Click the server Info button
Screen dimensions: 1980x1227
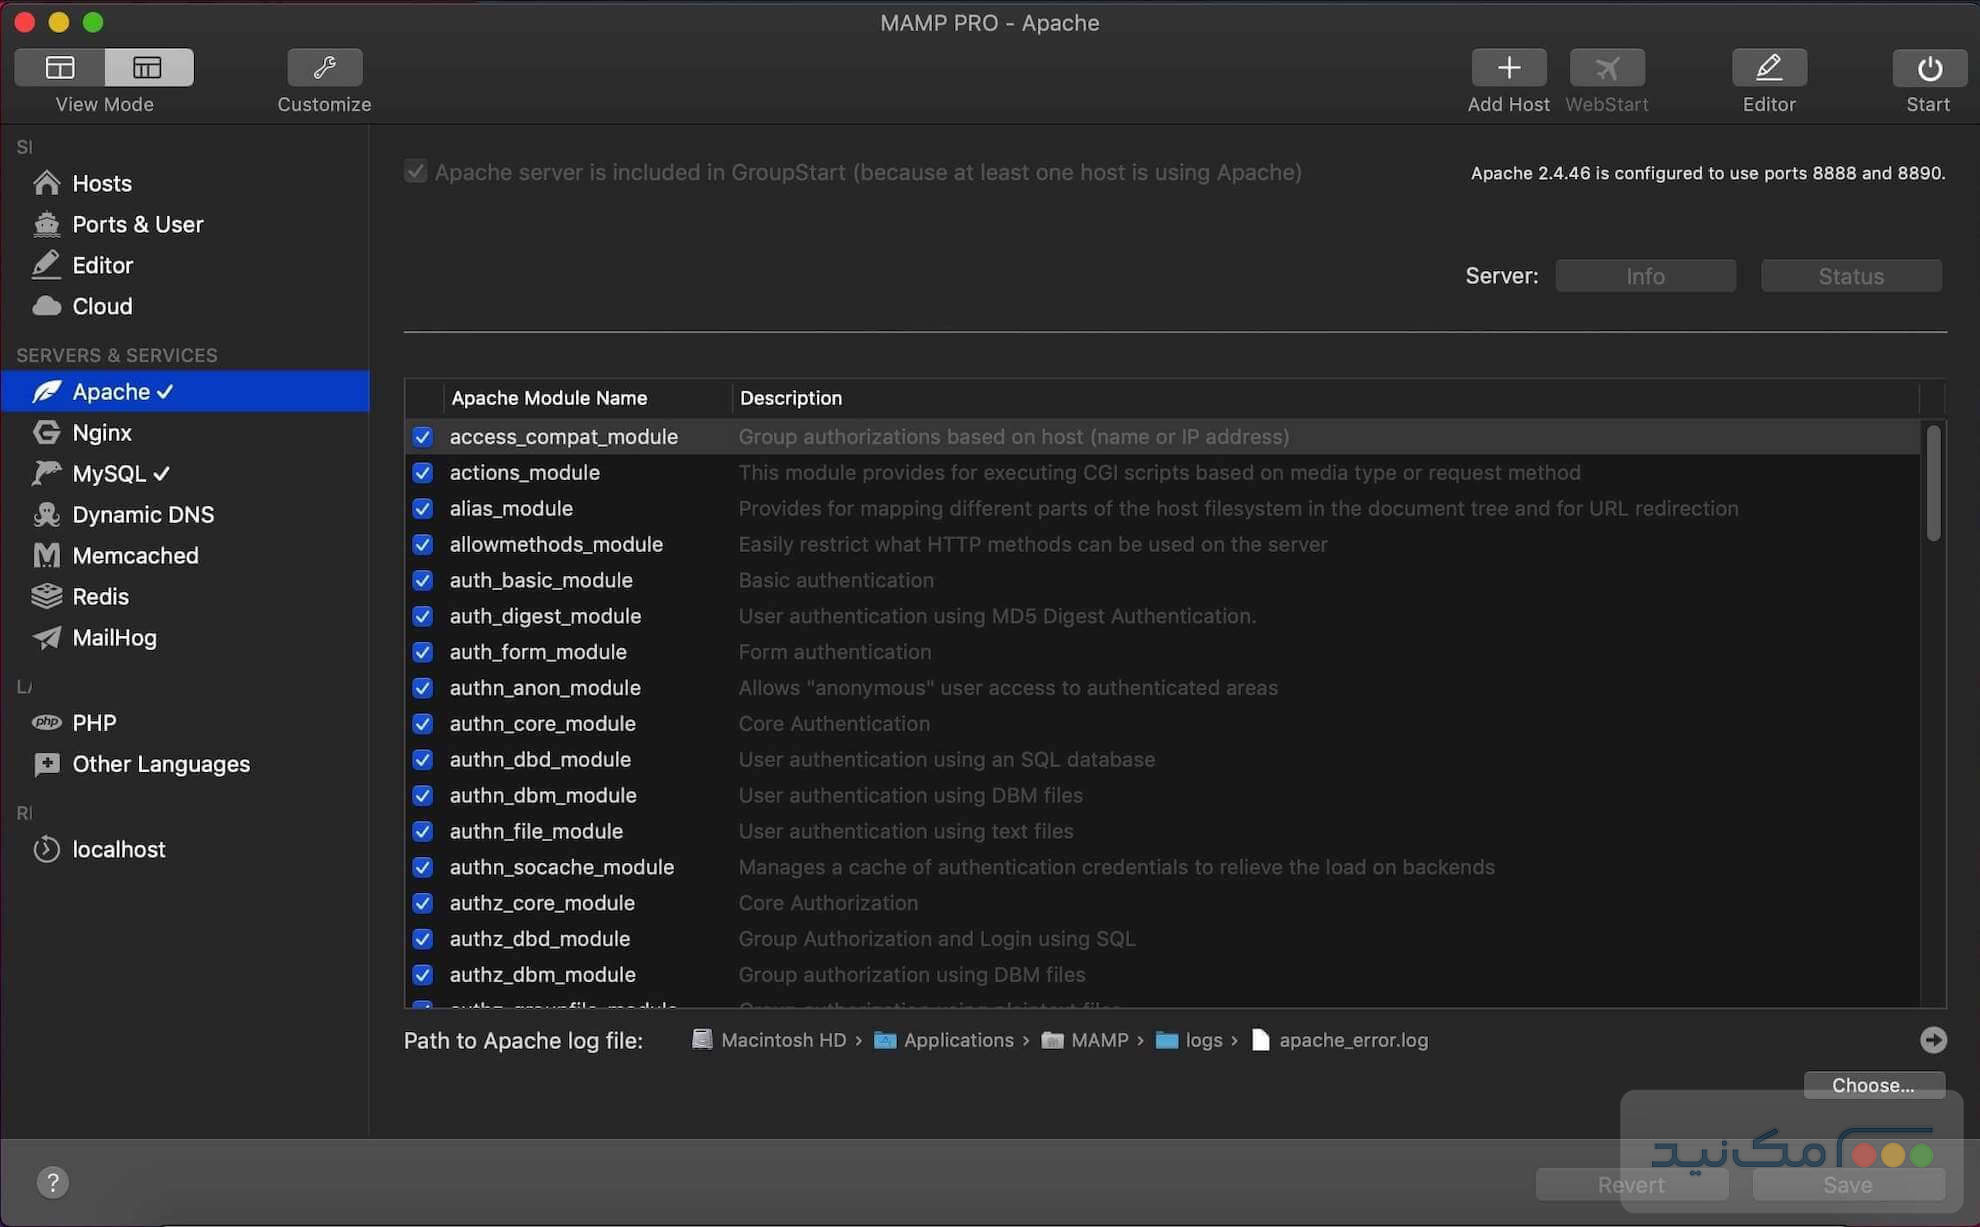tap(1645, 276)
